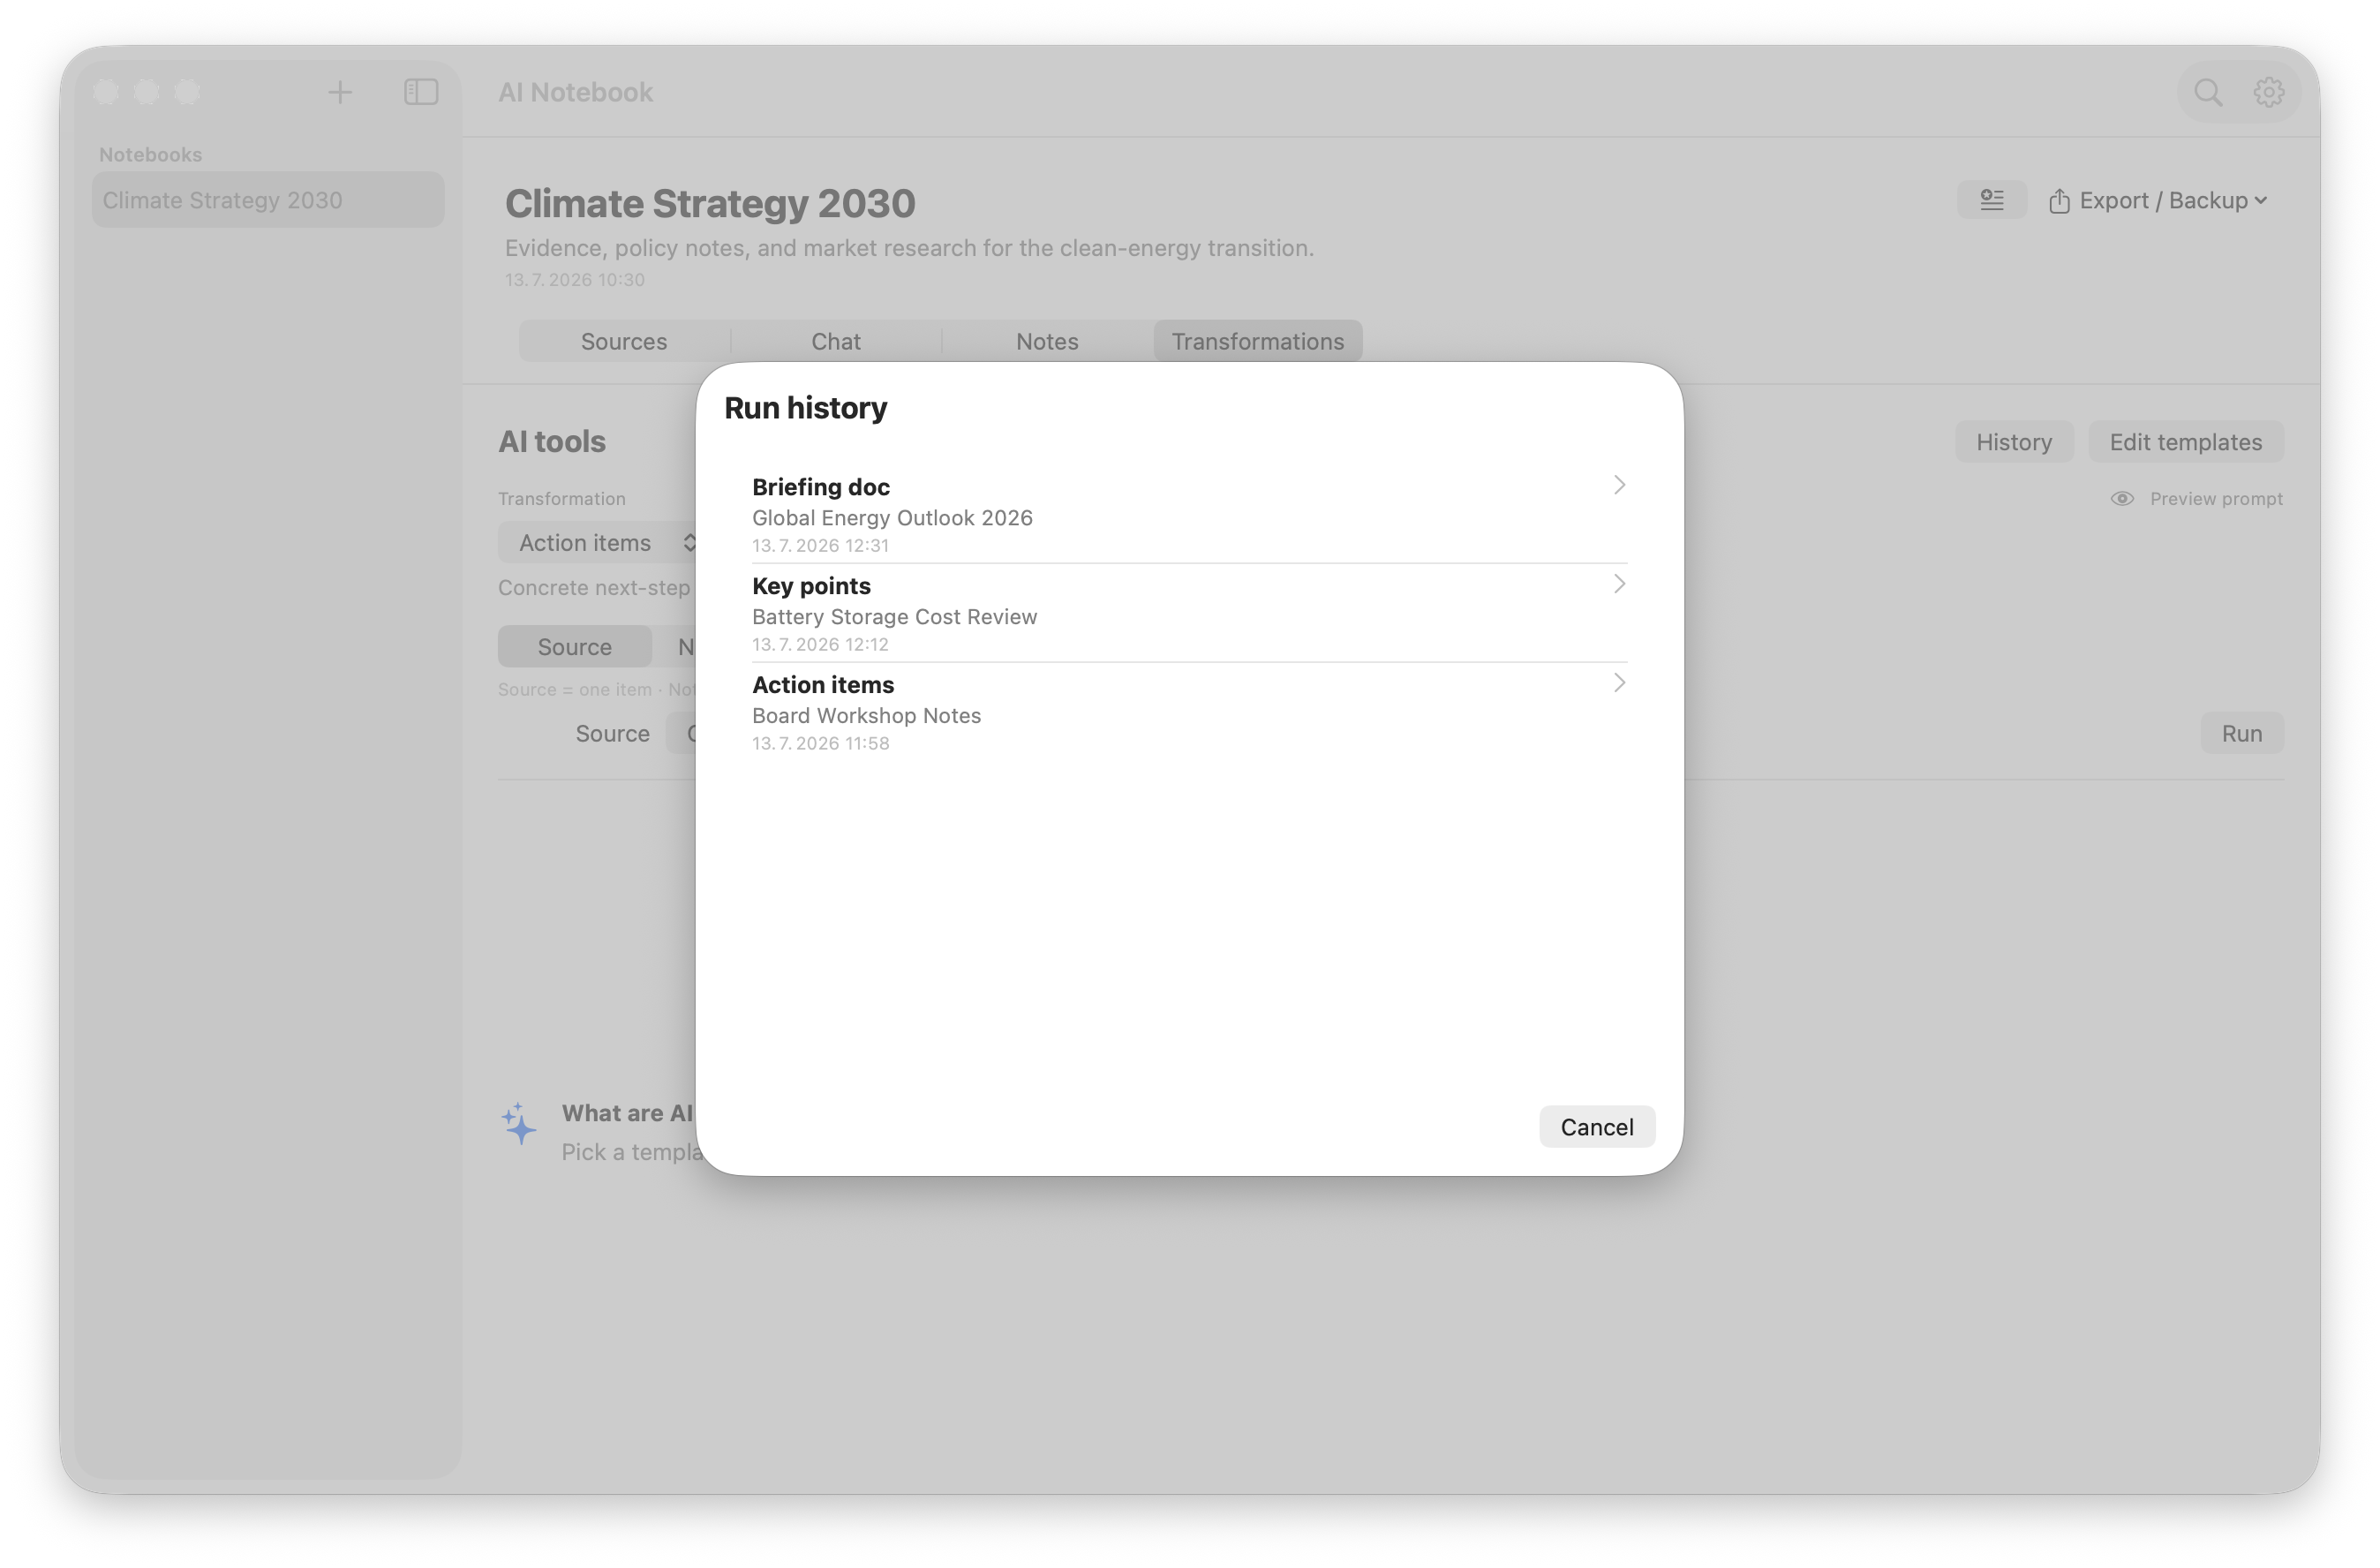The image size is (2380, 1568).
Task: Click timestamp 13. 7. 2026 12:12
Action: tap(820, 645)
